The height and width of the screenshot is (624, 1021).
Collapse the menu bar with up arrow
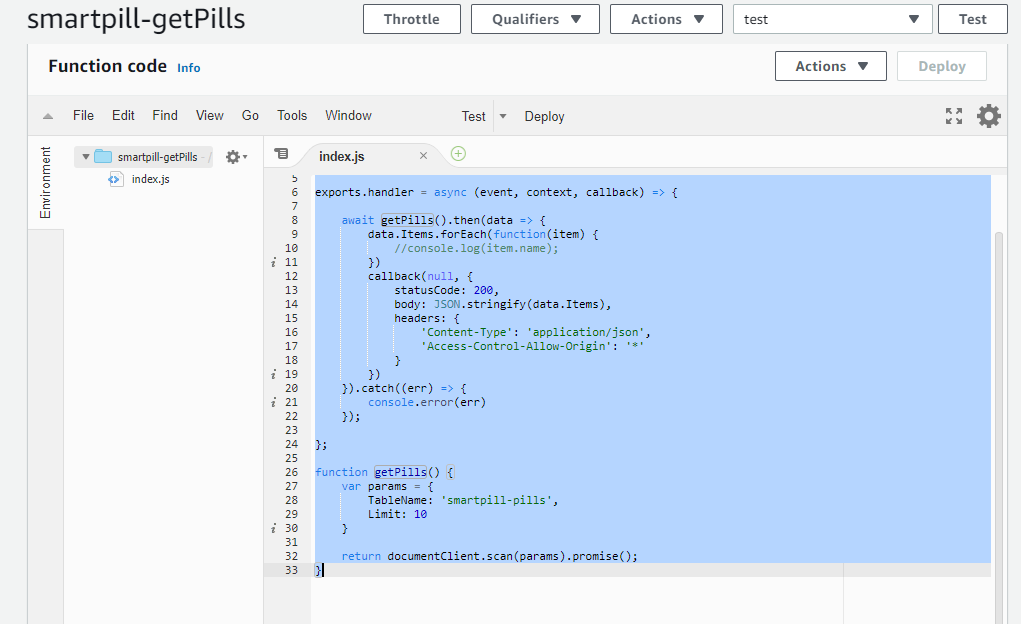click(48, 116)
